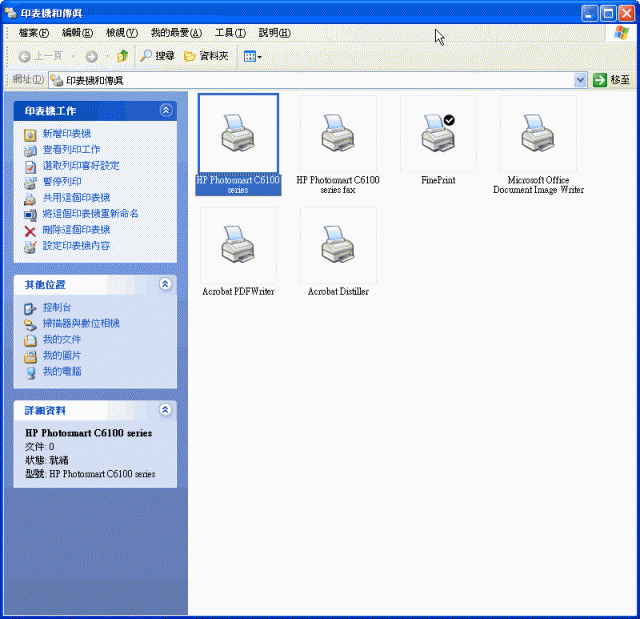The height and width of the screenshot is (619, 640).
Task: Select HP Photosmart C6100 series fax printer
Action: point(338,133)
